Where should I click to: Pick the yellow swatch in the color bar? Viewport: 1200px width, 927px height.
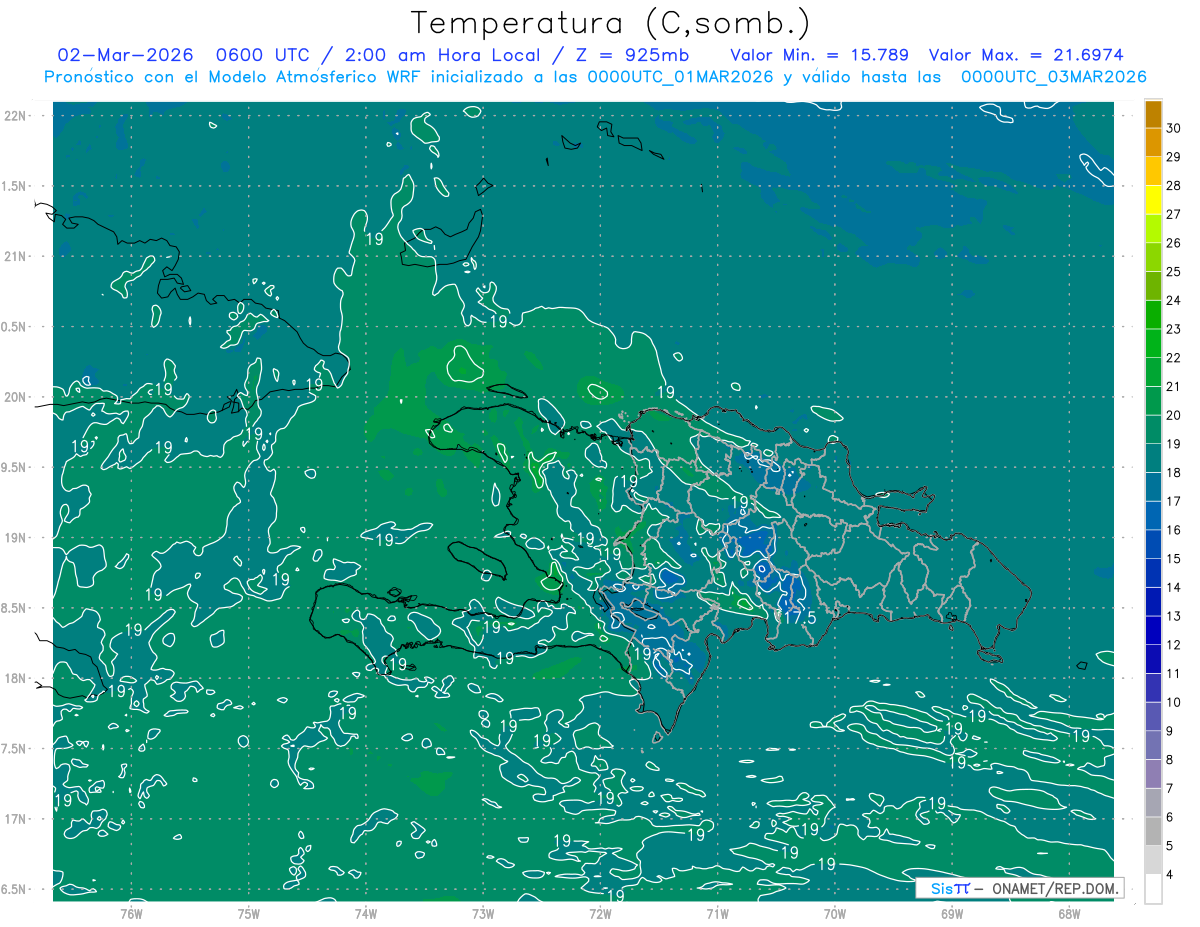[x=1153, y=200]
